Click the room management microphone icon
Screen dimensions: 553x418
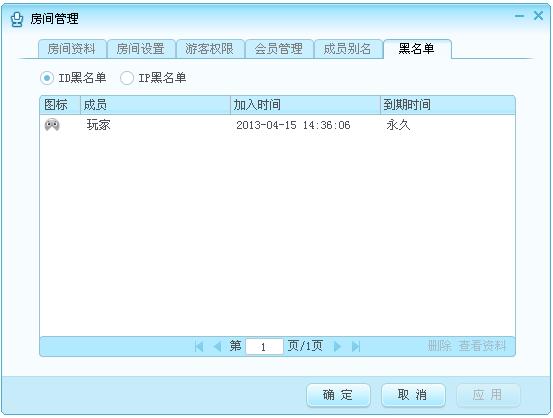16,19
